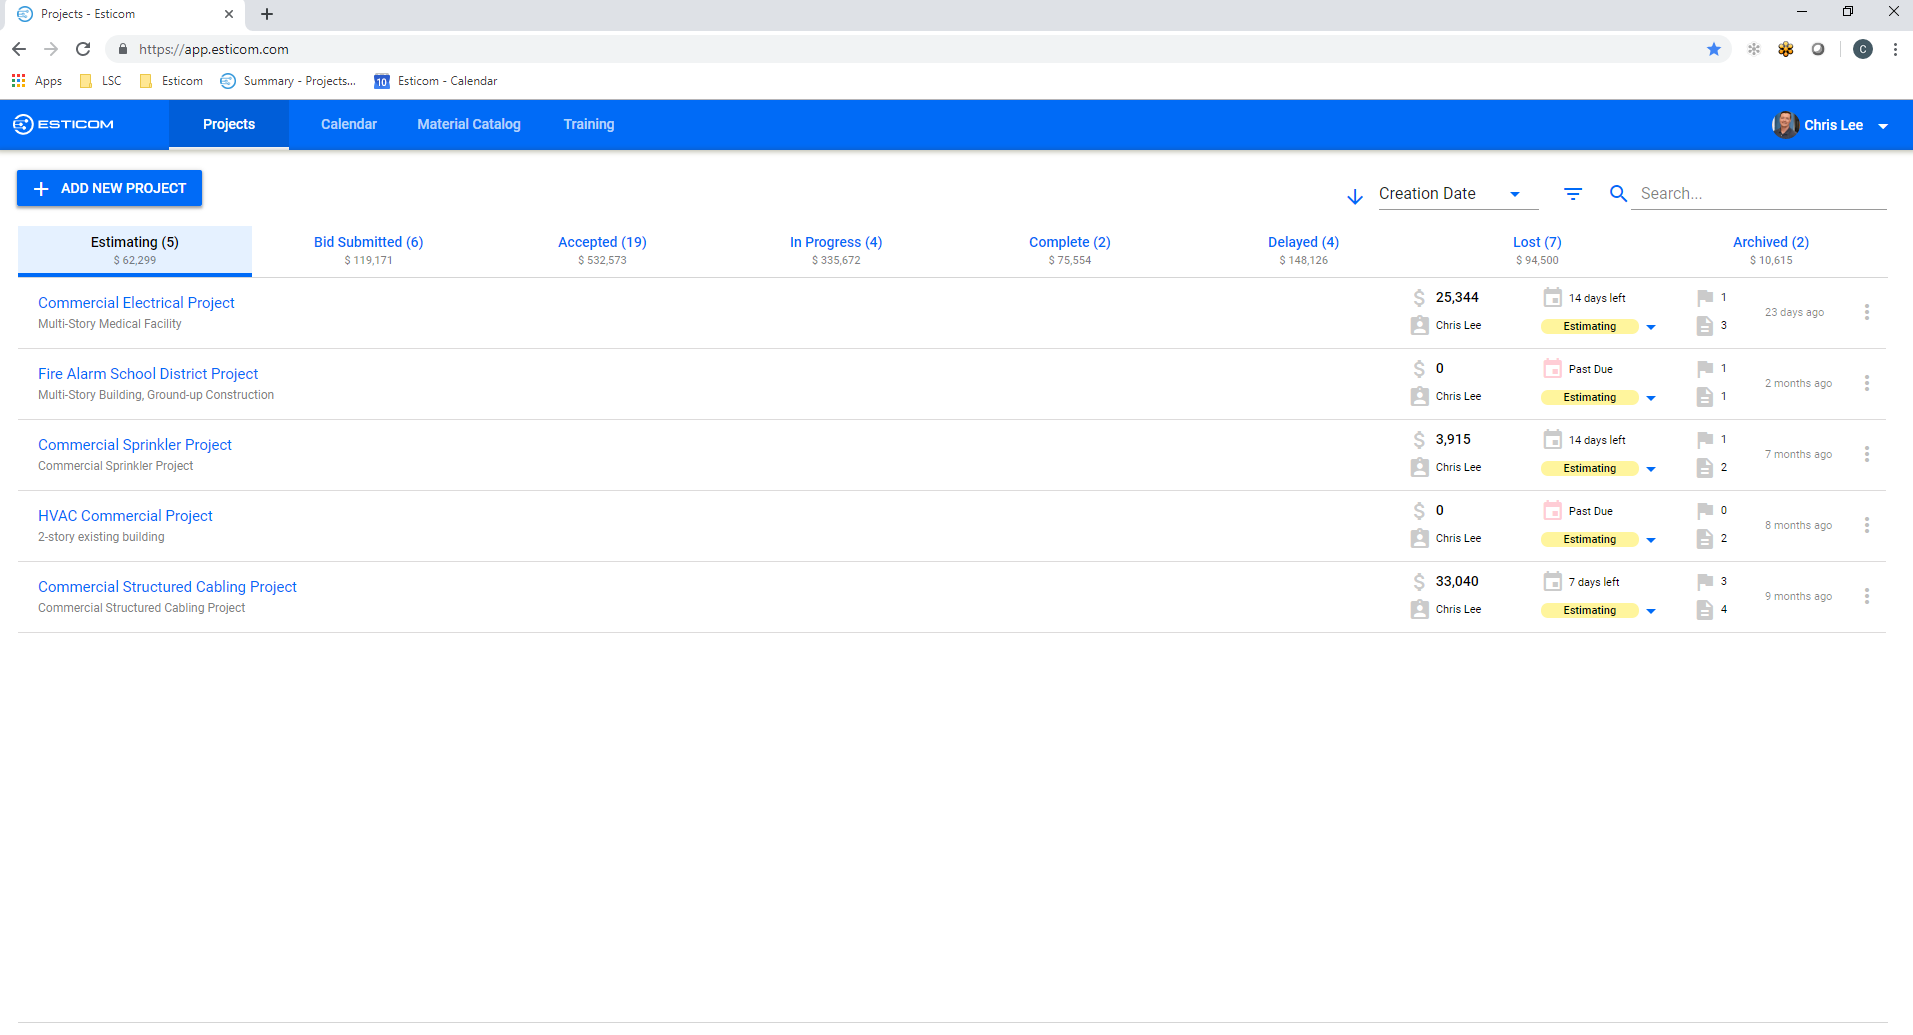Viewport: 1913px width, 1035px height.
Task: Click the flag icon on Commercial Electrical Project
Action: 1705,298
